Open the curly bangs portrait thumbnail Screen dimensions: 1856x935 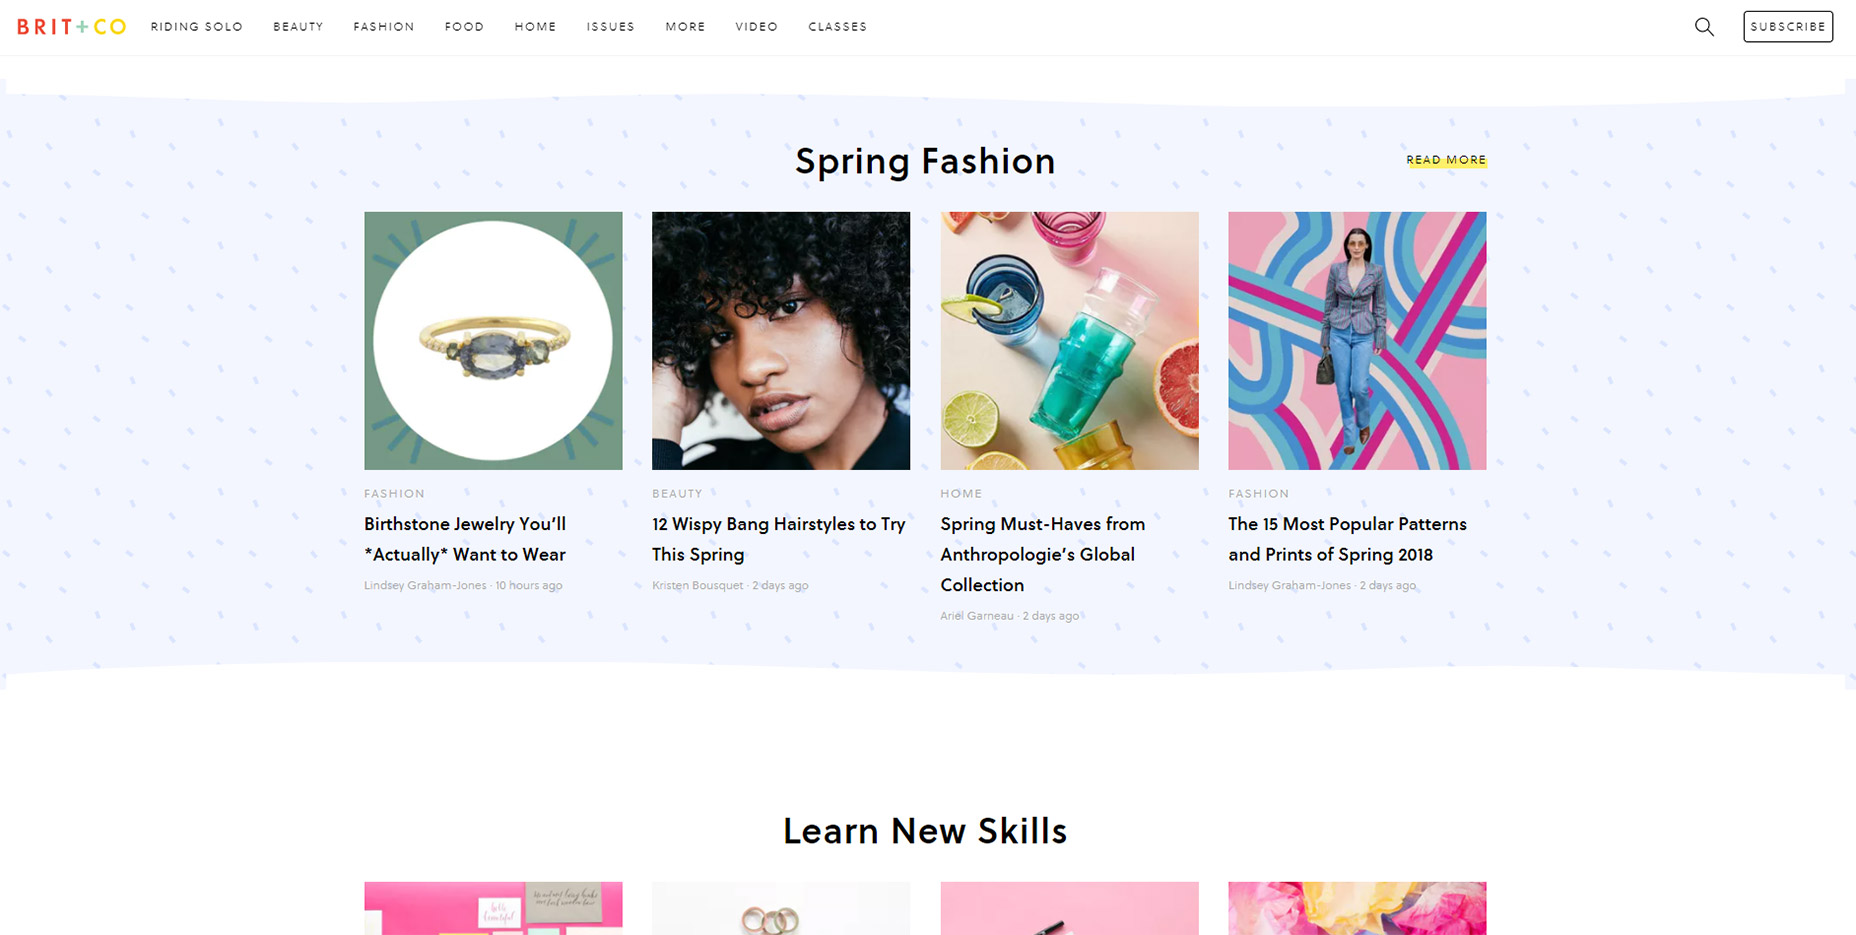pos(781,340)
